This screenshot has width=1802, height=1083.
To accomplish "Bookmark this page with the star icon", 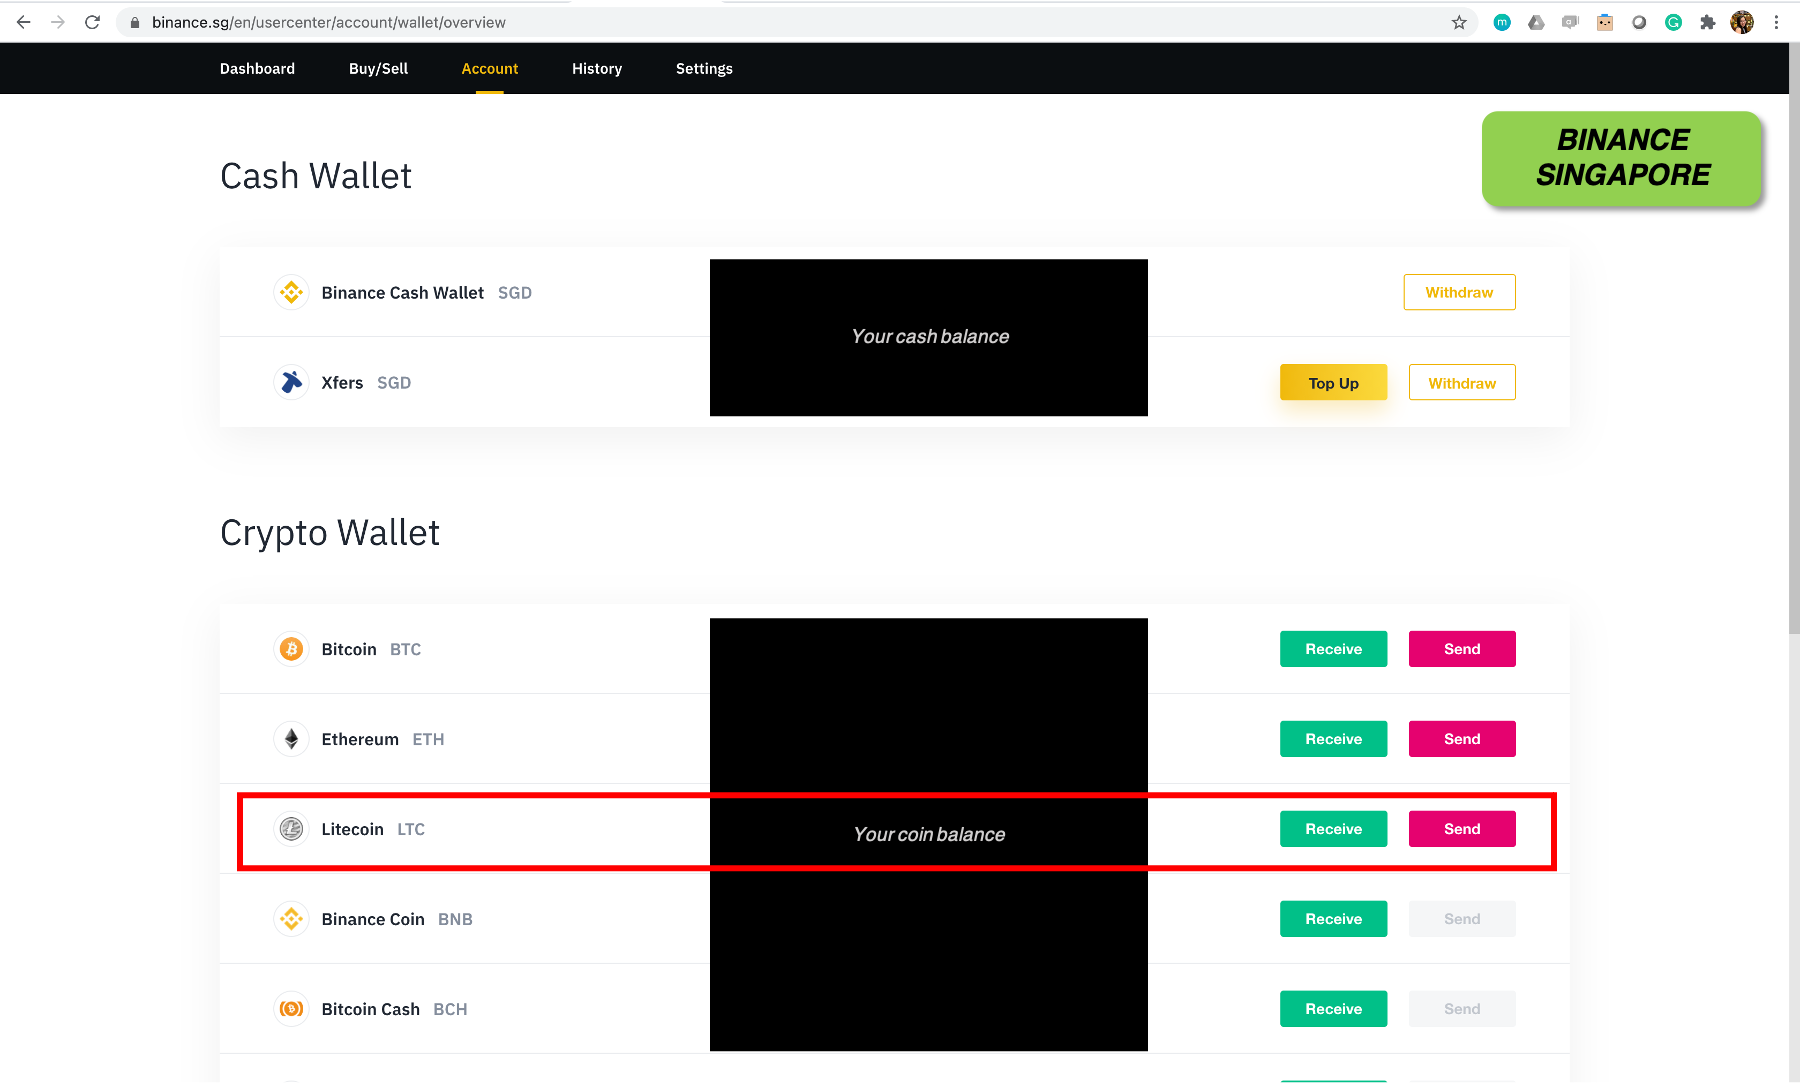I will point(1459,22).
